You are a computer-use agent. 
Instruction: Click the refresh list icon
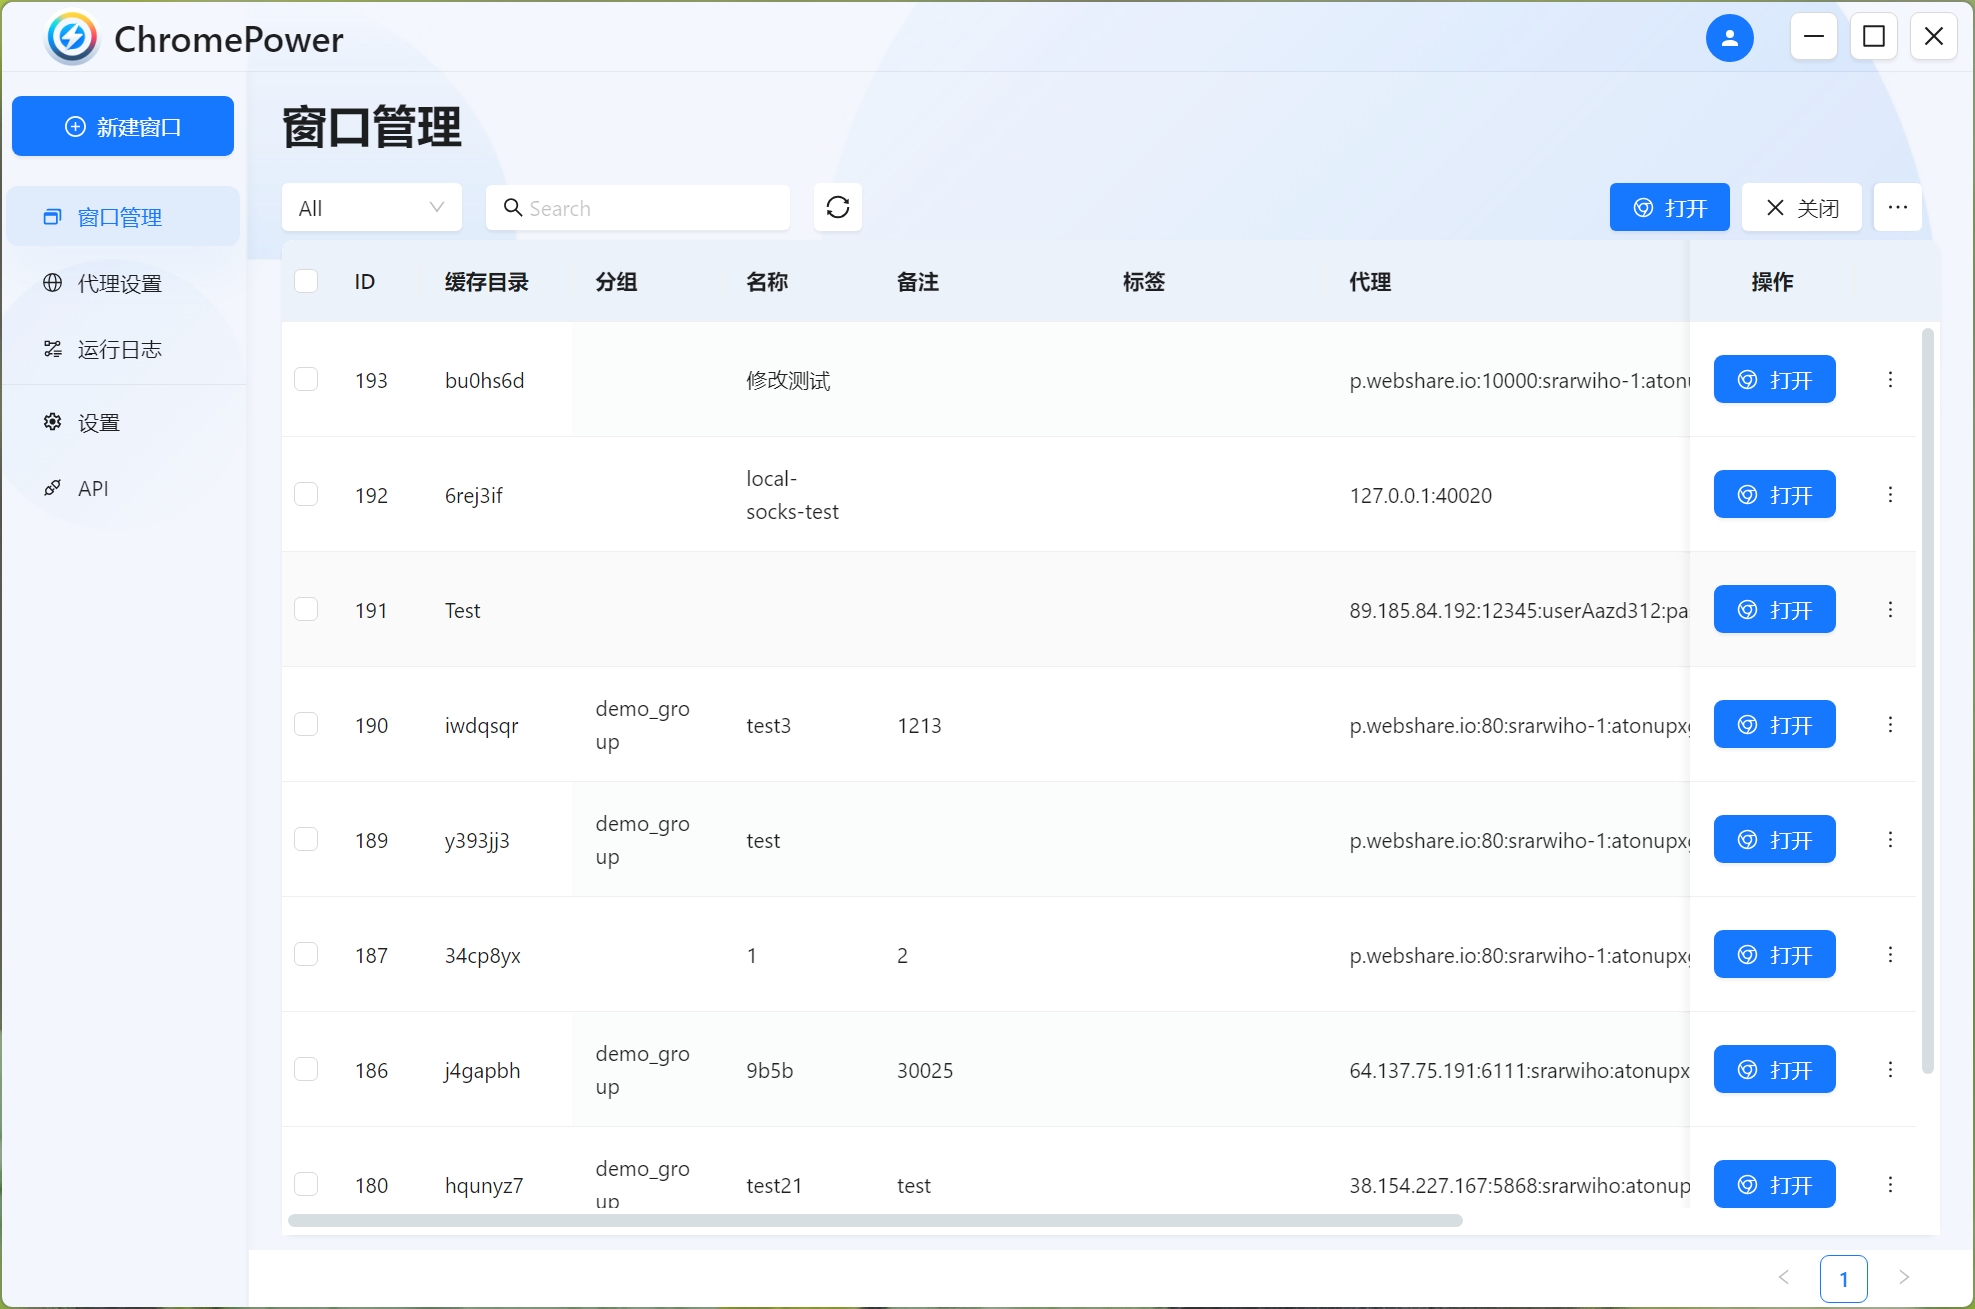837,207
